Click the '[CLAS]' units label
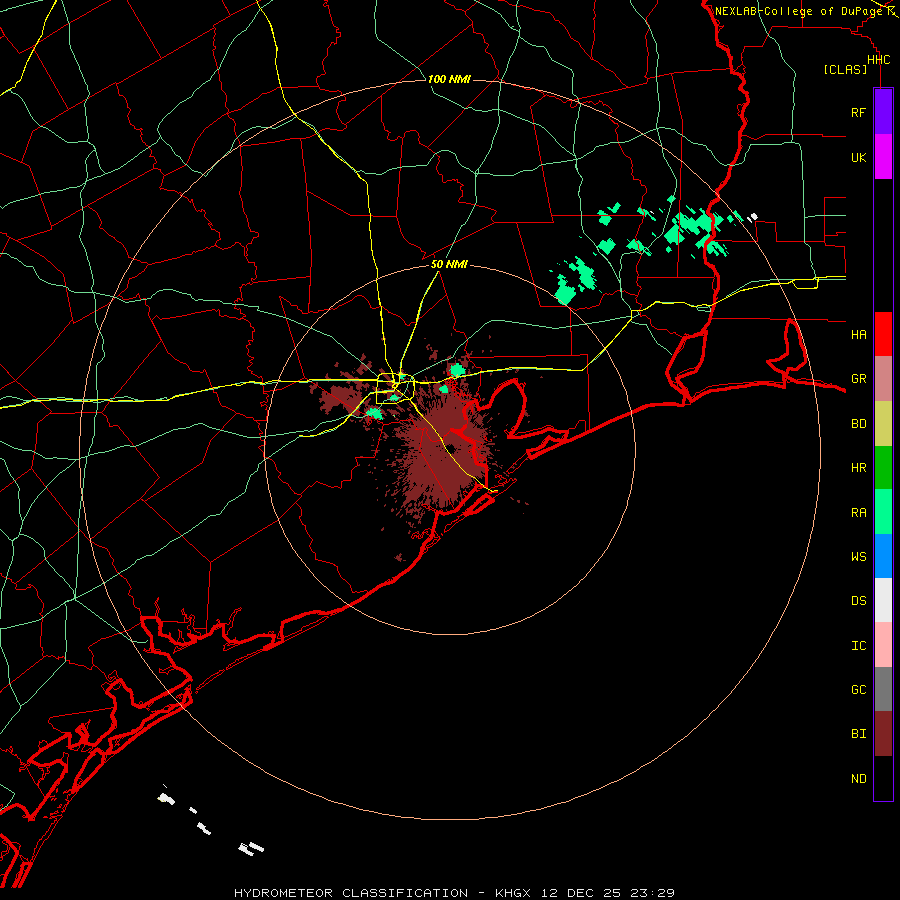Image resolution: width=900 pixels, height=900 pixels. pos(845,69)
